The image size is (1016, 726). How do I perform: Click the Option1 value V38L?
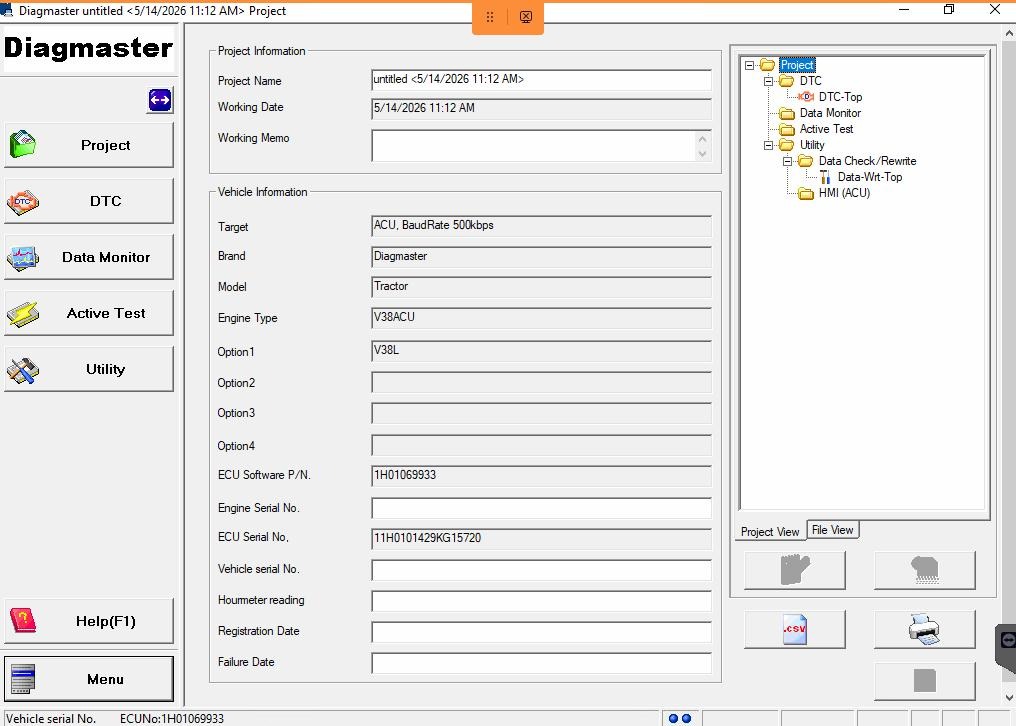(x=541, y=351)
